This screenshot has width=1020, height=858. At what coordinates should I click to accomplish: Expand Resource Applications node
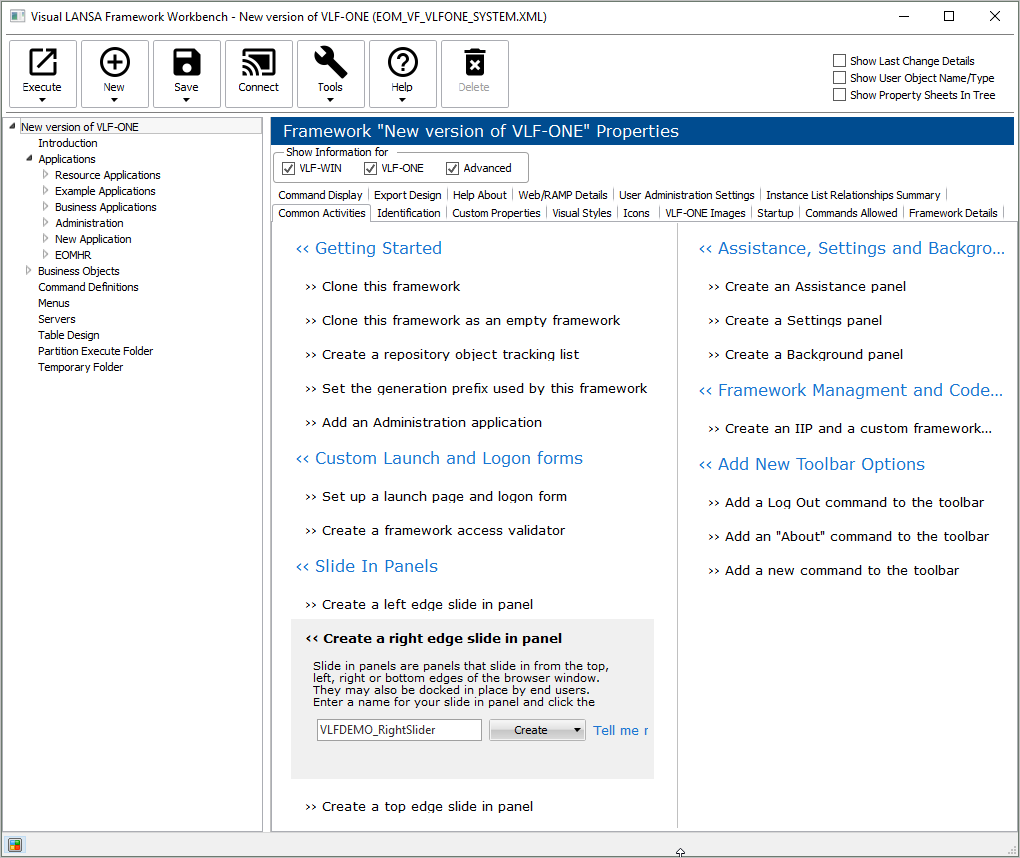click(x=46, y=174)
